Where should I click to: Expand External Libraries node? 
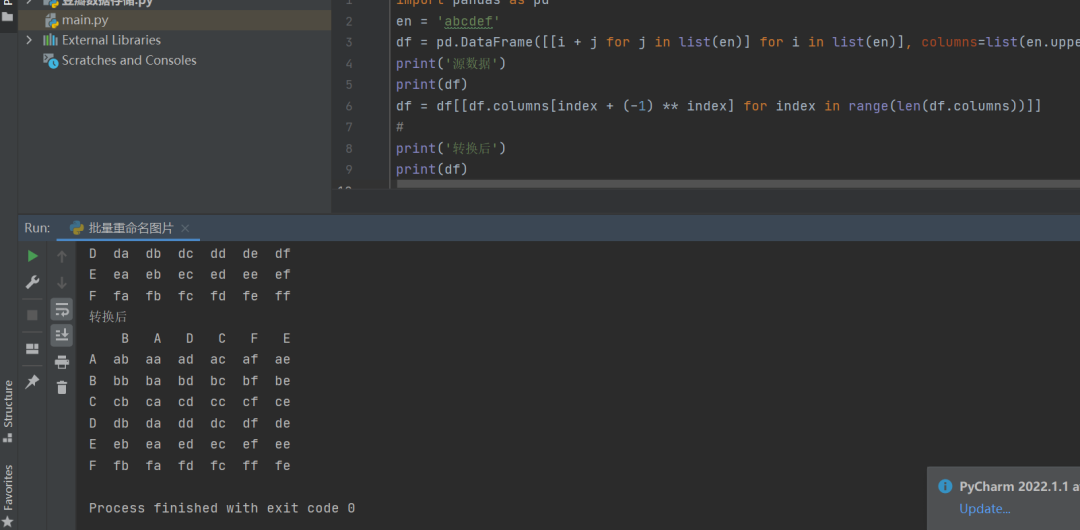pyautogui.click(x=29, y=40)
